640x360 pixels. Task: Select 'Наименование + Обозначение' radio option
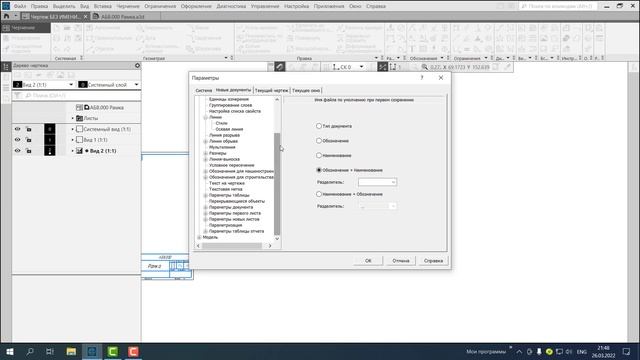319,194
